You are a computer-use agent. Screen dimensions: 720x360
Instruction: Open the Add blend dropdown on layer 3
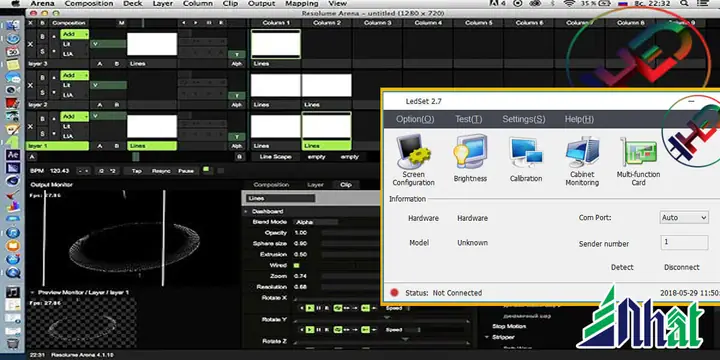pos(74,34)
